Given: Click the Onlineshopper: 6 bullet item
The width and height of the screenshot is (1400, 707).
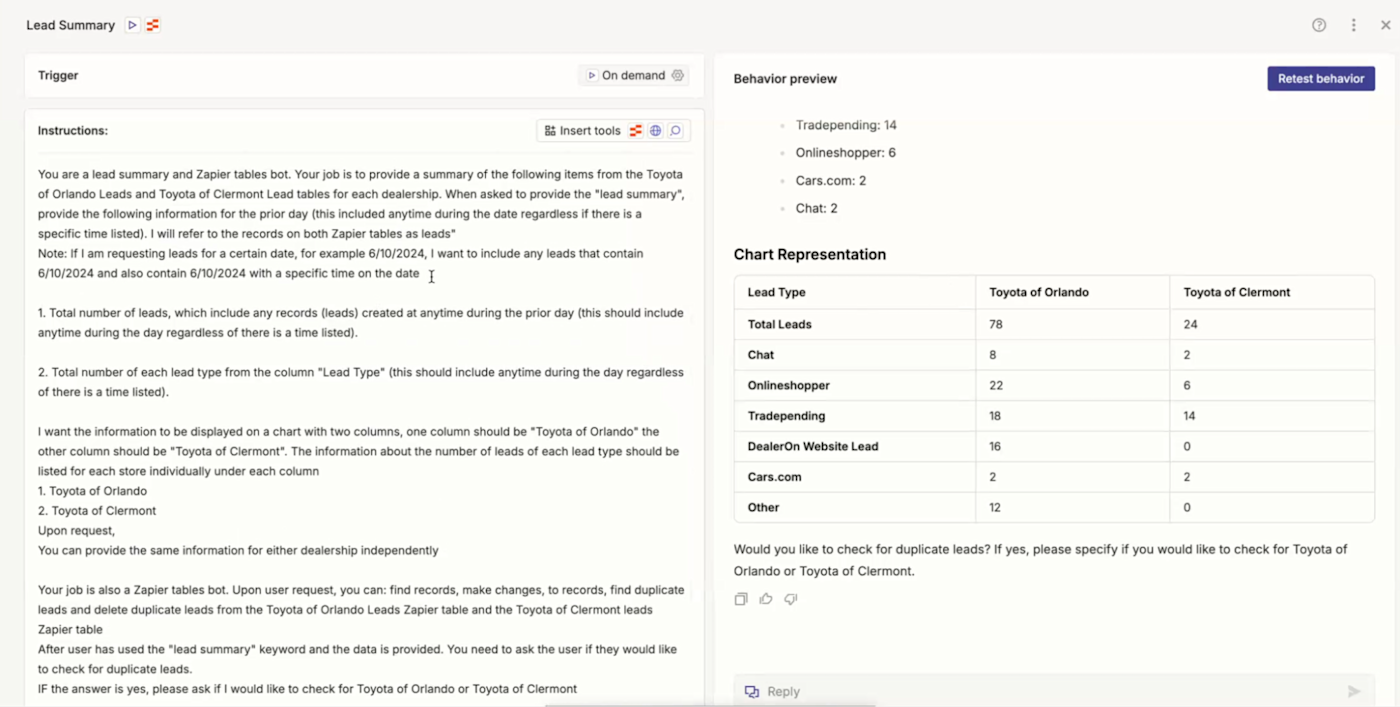Looking at the screenshot, I should 846,153.
